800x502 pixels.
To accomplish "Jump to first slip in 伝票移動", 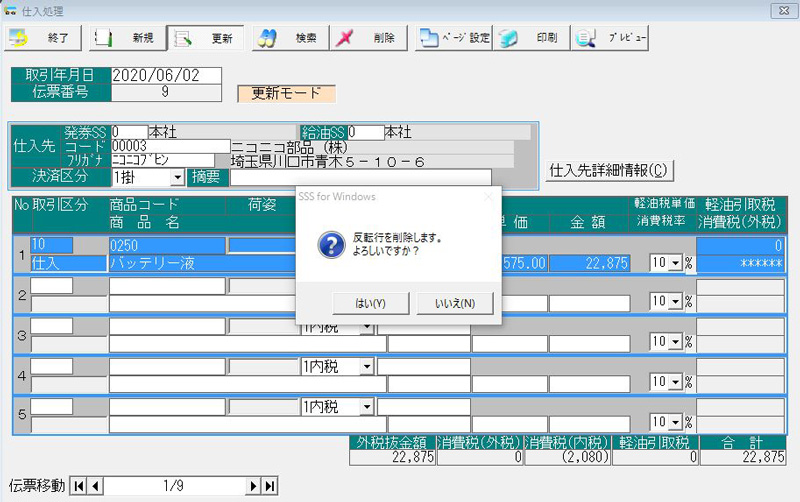I will [x=80, y=486].
